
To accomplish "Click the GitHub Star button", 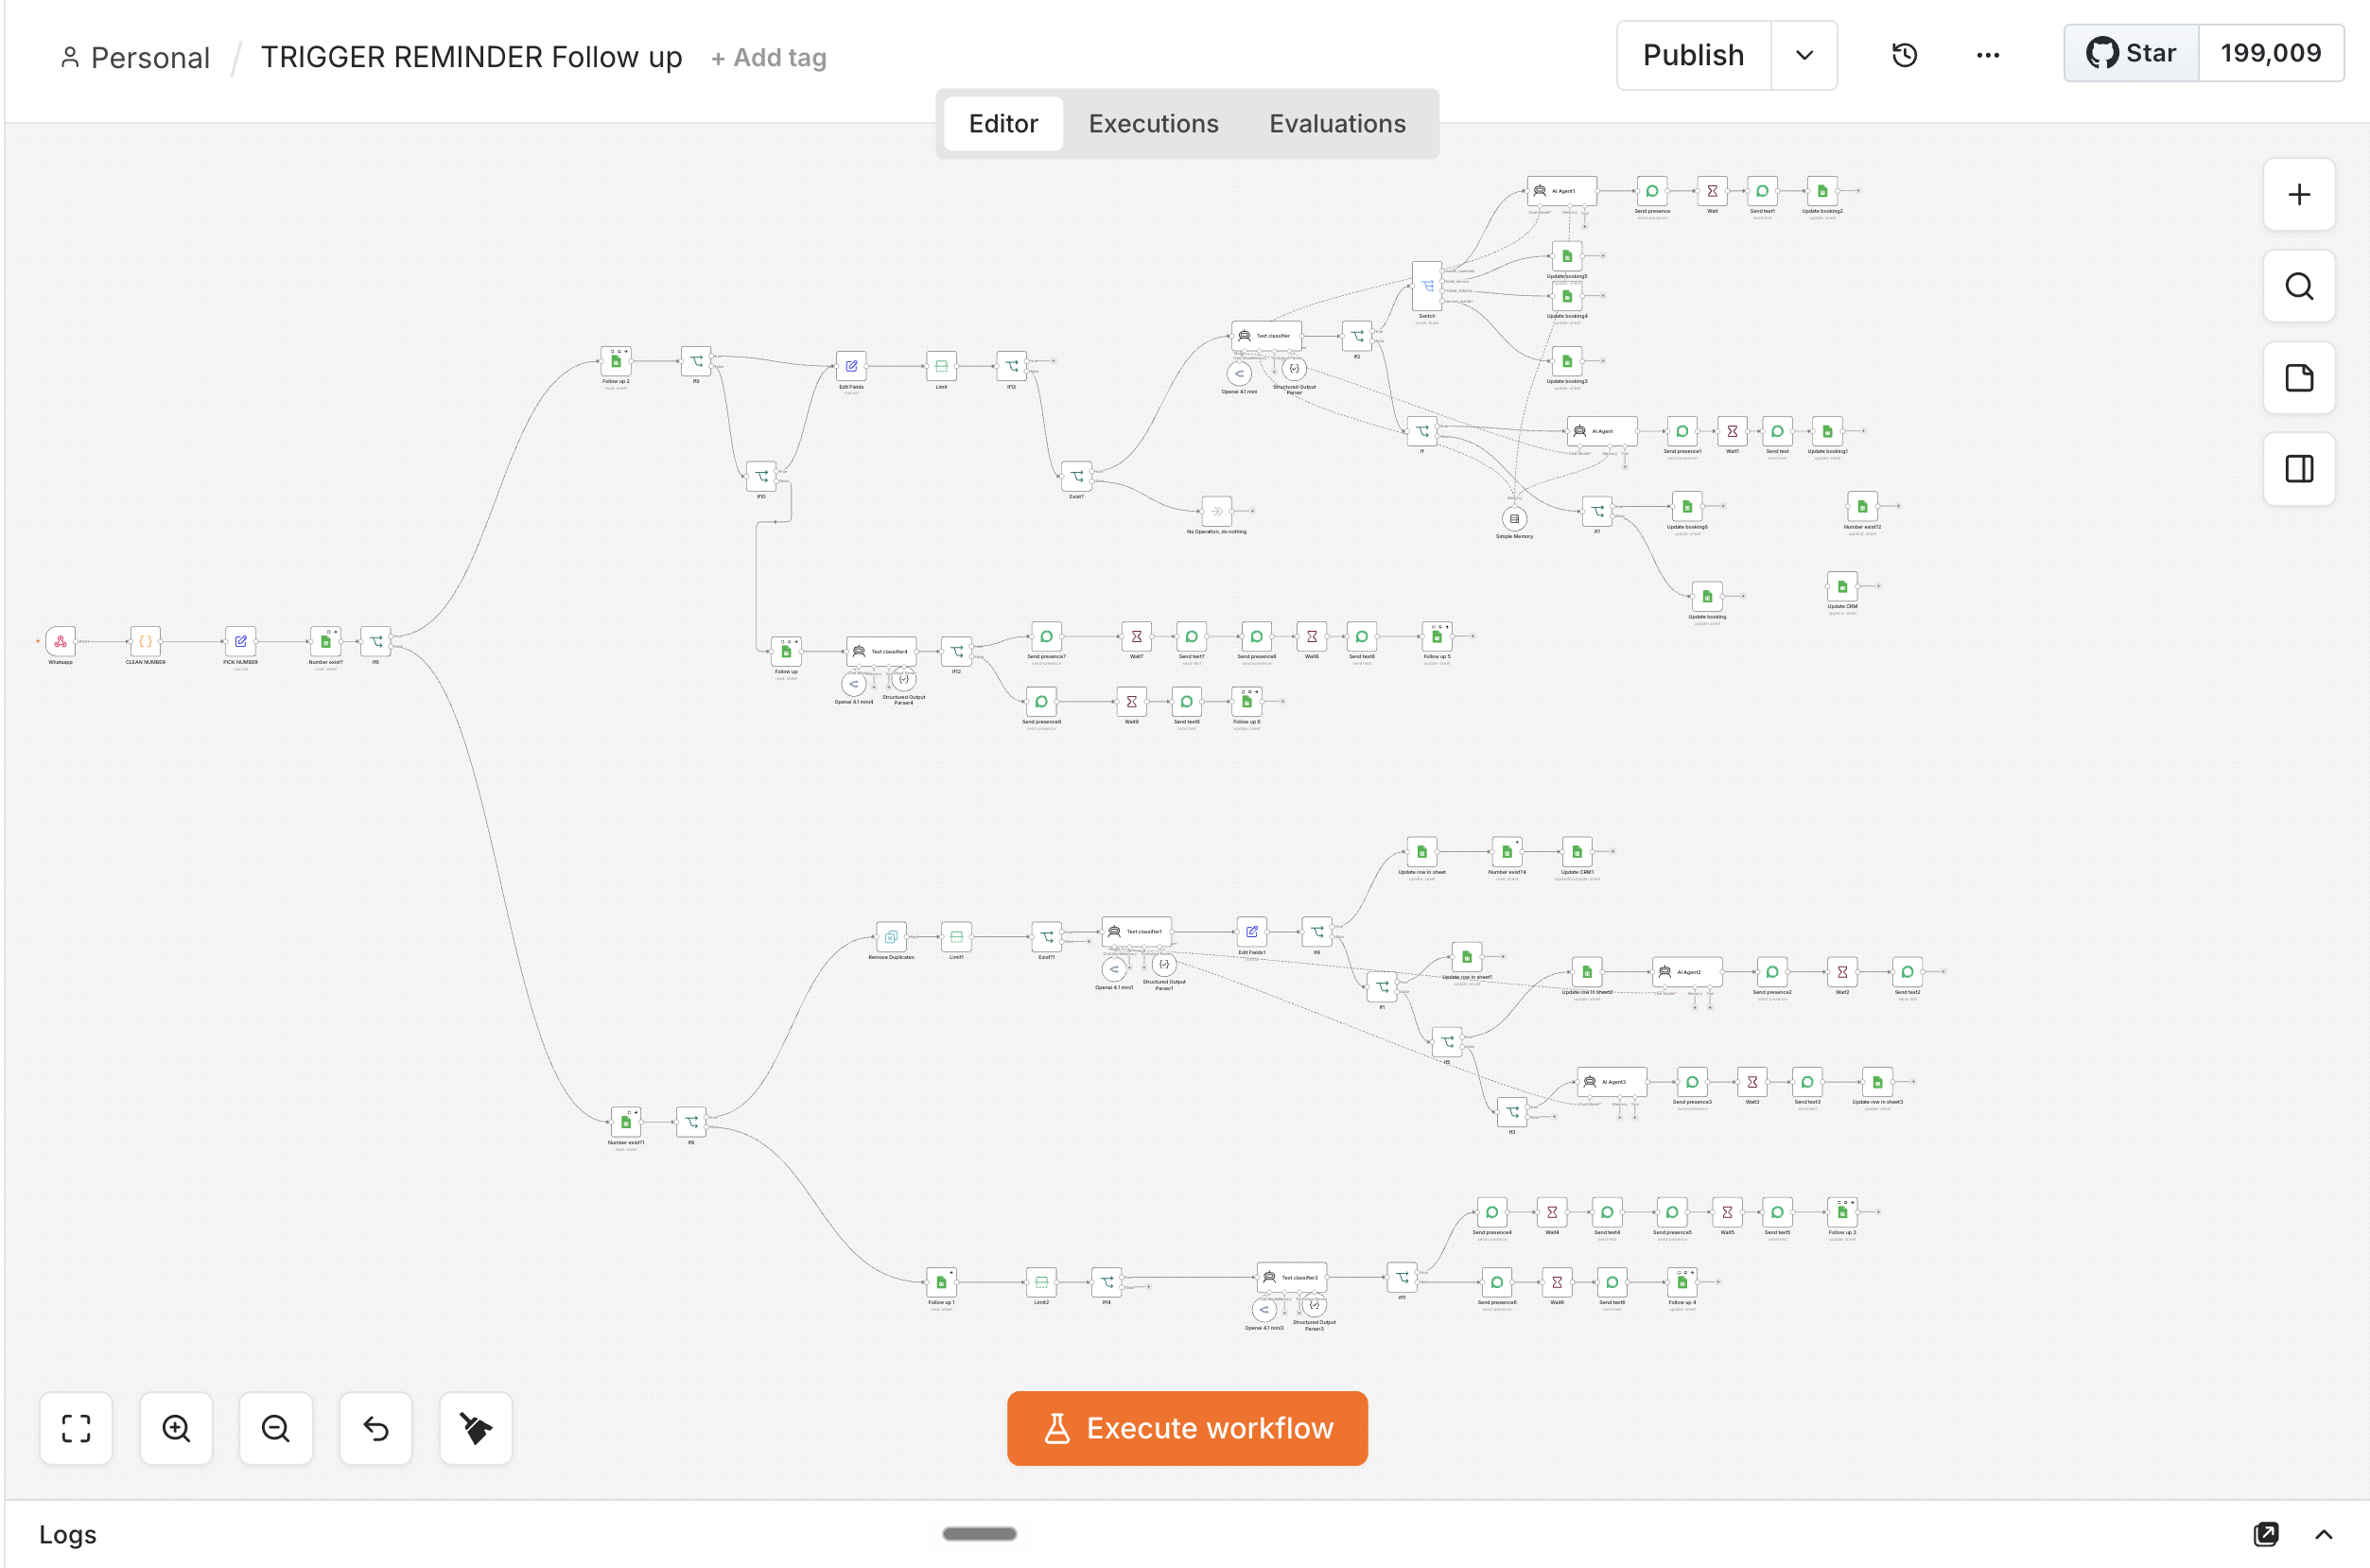I will [x=2131, y=53].
